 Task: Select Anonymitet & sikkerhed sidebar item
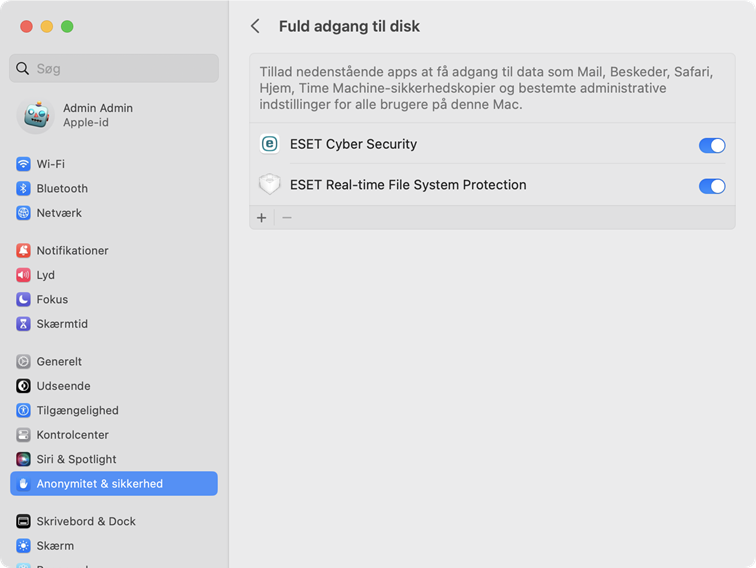(x=114, y=484)
